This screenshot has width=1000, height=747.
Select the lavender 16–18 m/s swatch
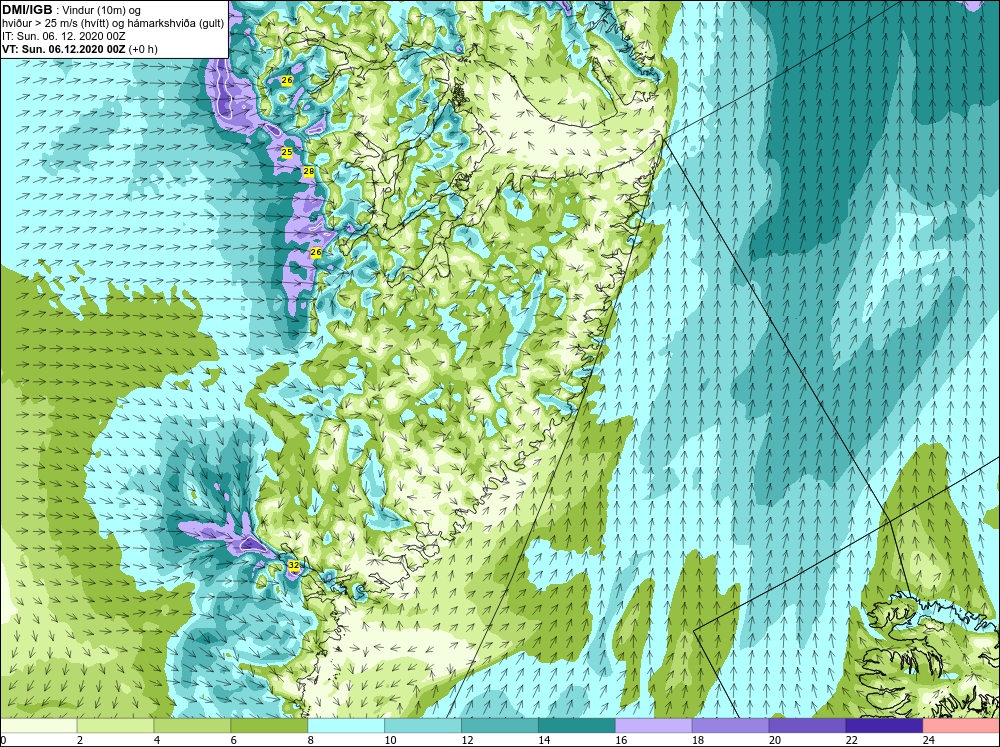[x=654, y=726]
